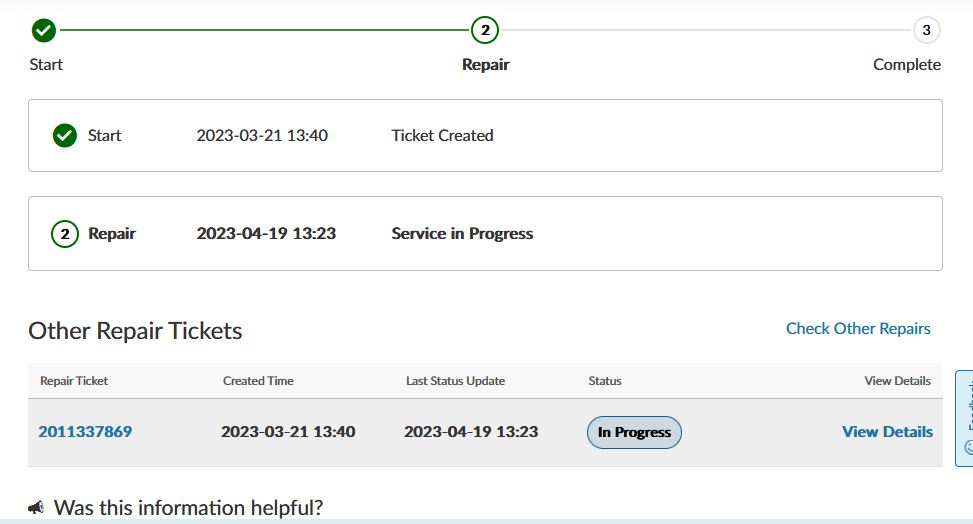Open repair ticket 2011337869

85,432
